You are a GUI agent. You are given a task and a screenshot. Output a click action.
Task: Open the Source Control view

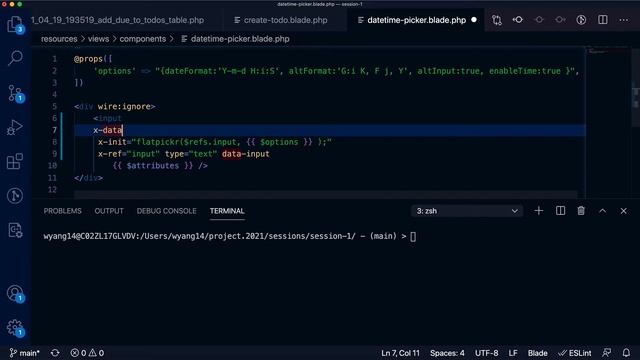15,93
